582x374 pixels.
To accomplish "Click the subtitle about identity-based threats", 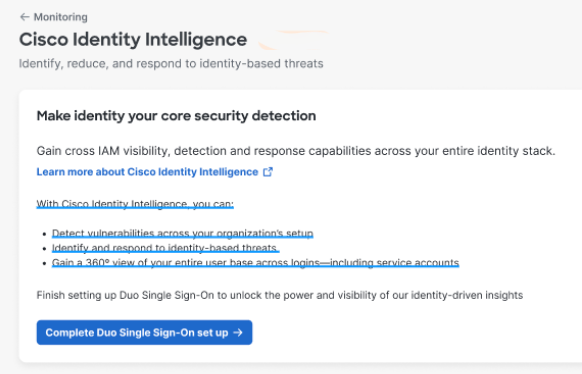I will [171, 64].
